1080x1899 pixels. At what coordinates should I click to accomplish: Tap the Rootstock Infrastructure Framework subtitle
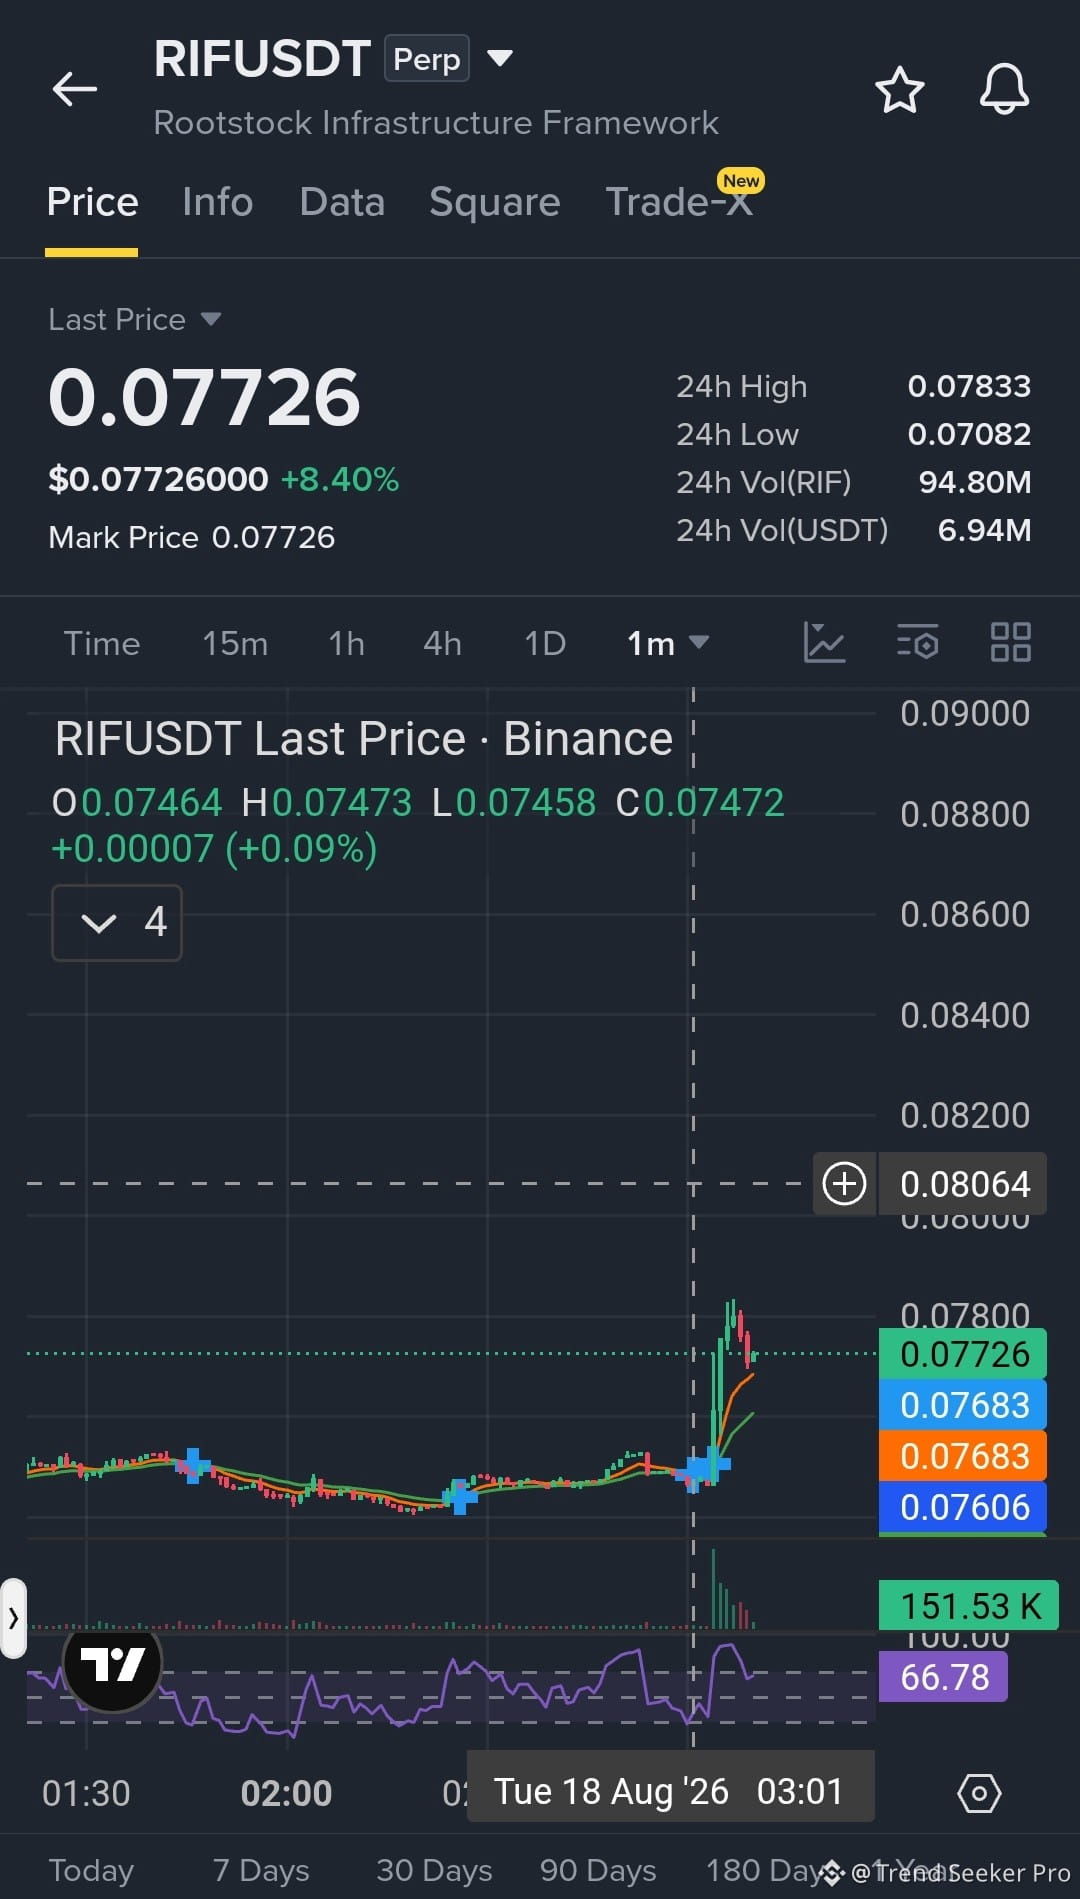436,122
